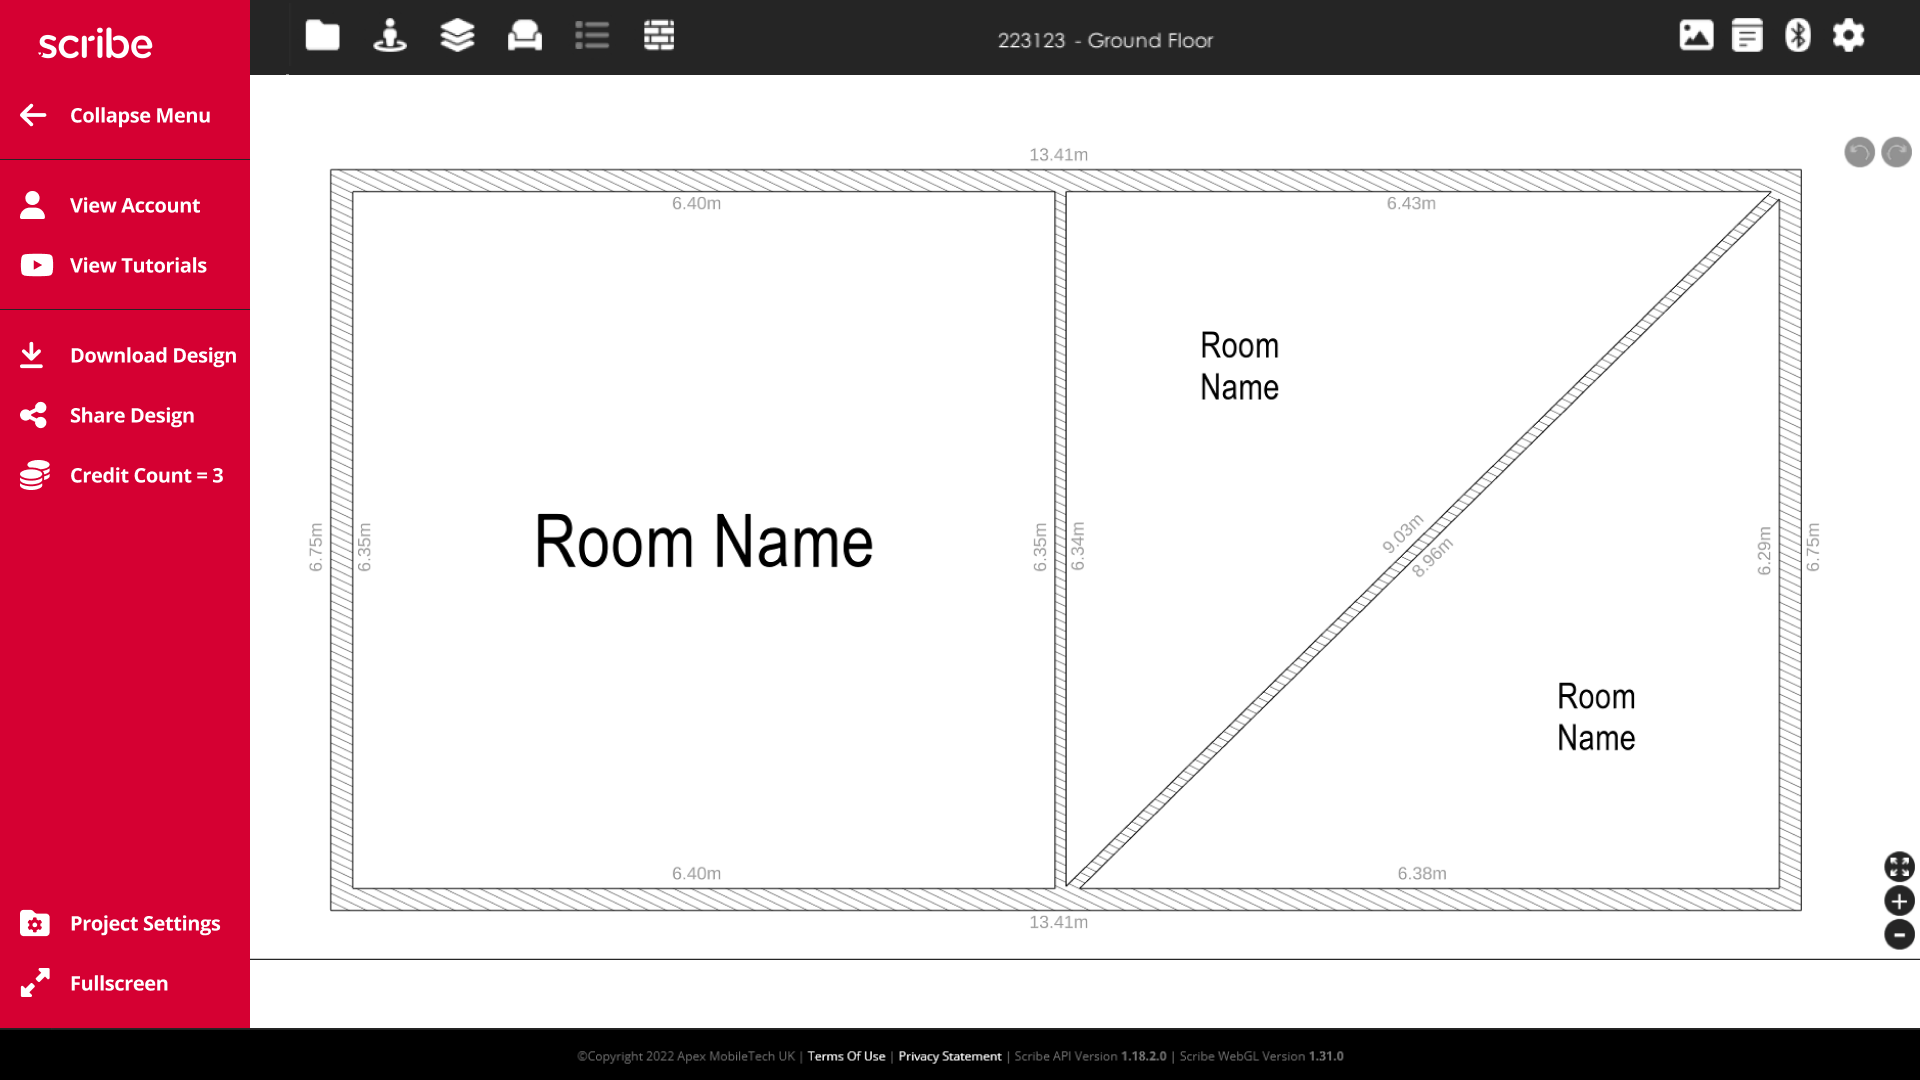Open the folder icon in toolbar
Viewport: 1920px width, 1080px height.
pos(322,36)
